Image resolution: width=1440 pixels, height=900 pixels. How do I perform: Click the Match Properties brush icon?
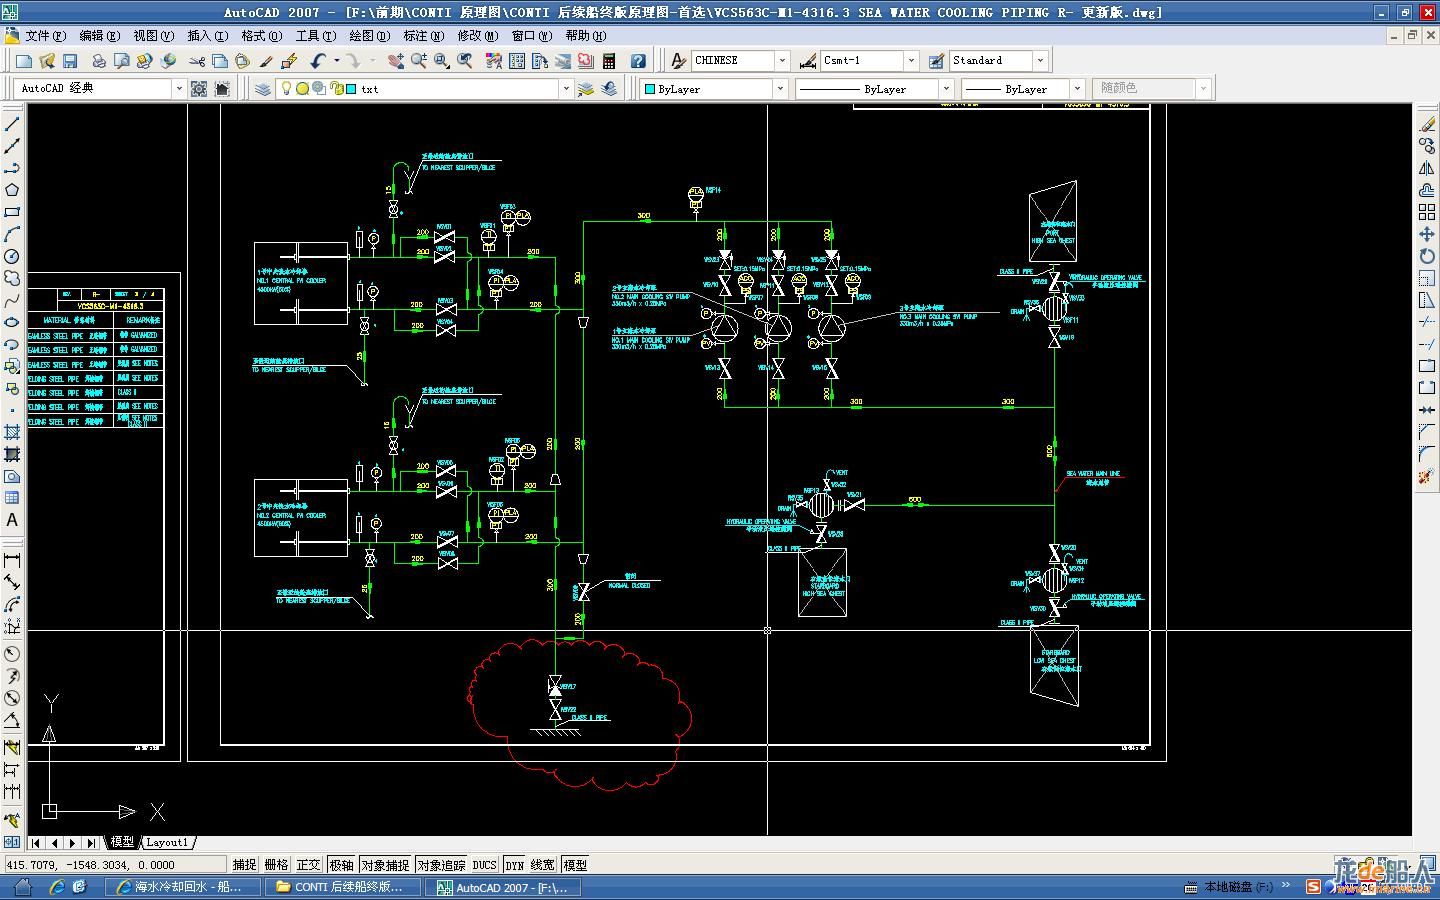coord(266,61)
